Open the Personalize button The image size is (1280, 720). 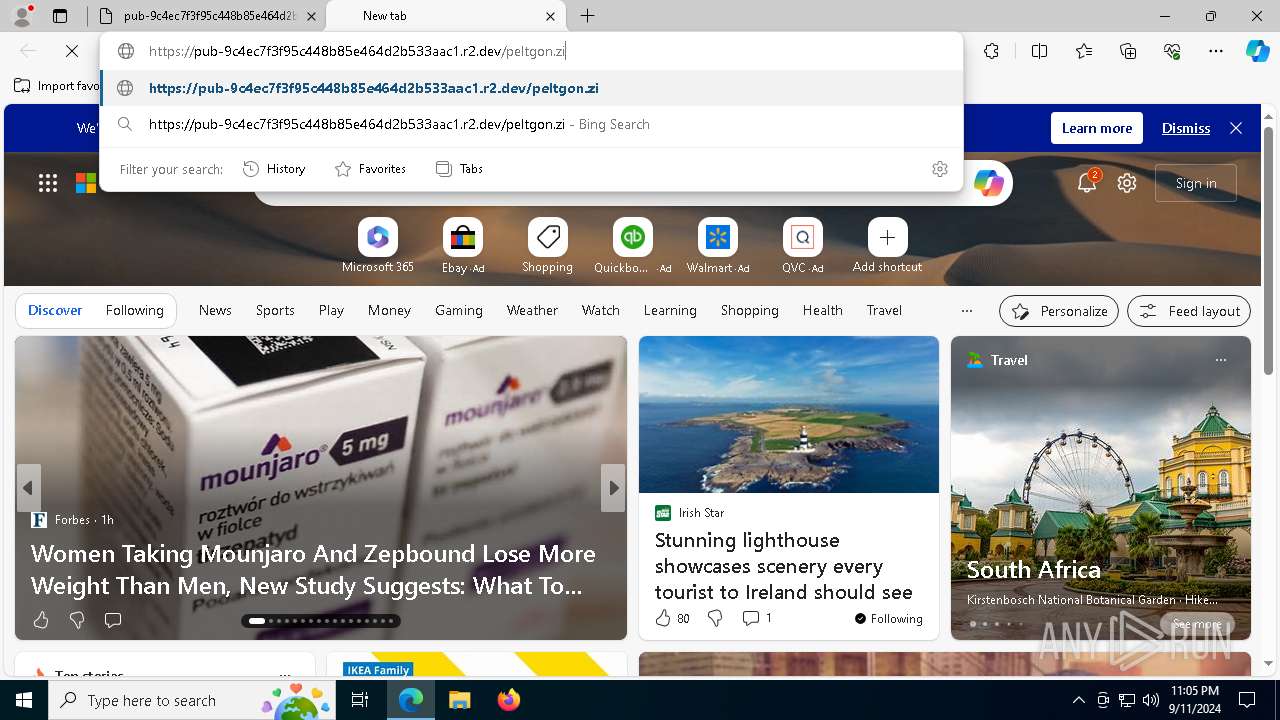pyautogui.click(x=1059, y=311)
